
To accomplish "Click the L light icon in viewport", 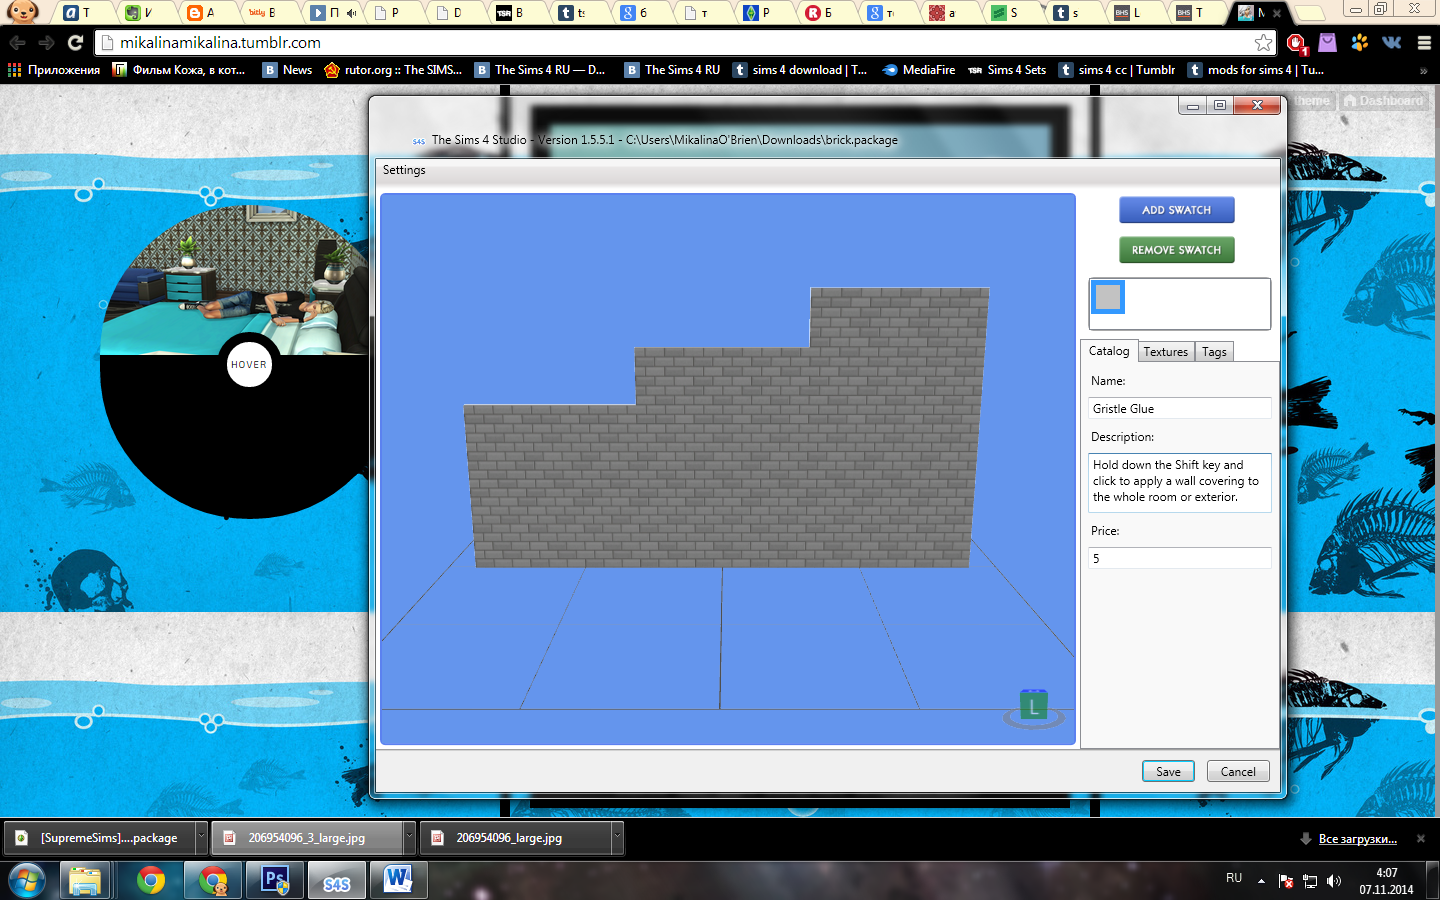I will click(1033, 707).
